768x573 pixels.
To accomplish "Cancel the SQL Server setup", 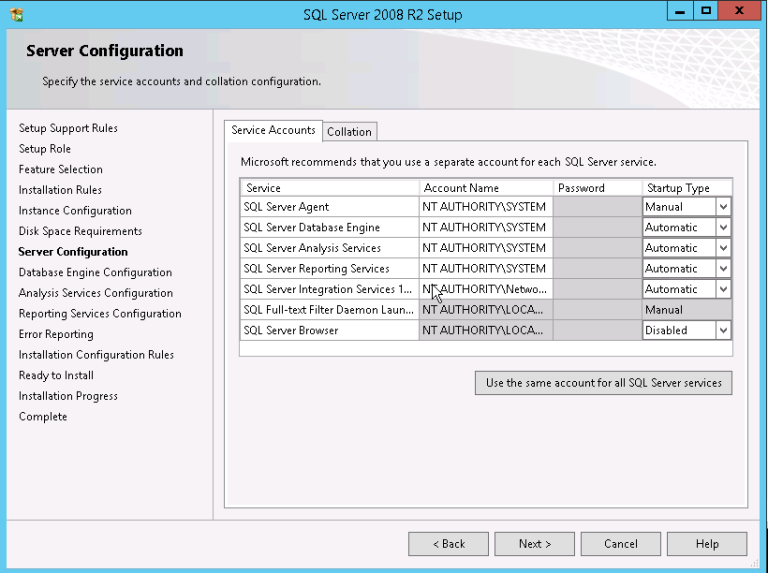I will (x=621, y=544).
